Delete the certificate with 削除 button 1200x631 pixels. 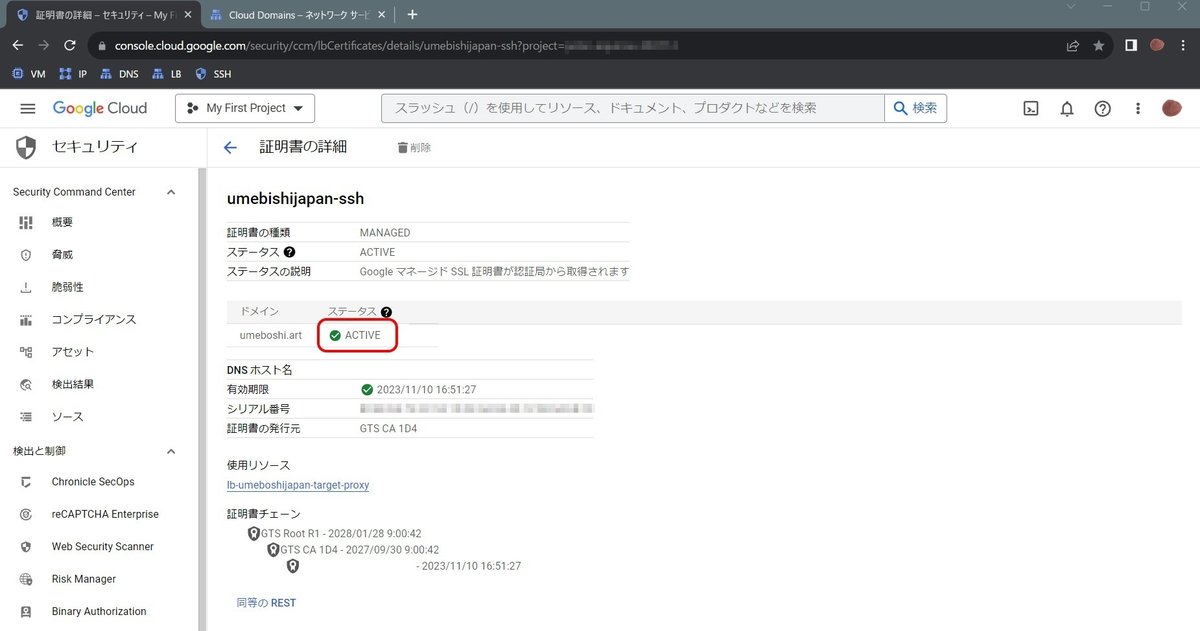click(414, 147)
